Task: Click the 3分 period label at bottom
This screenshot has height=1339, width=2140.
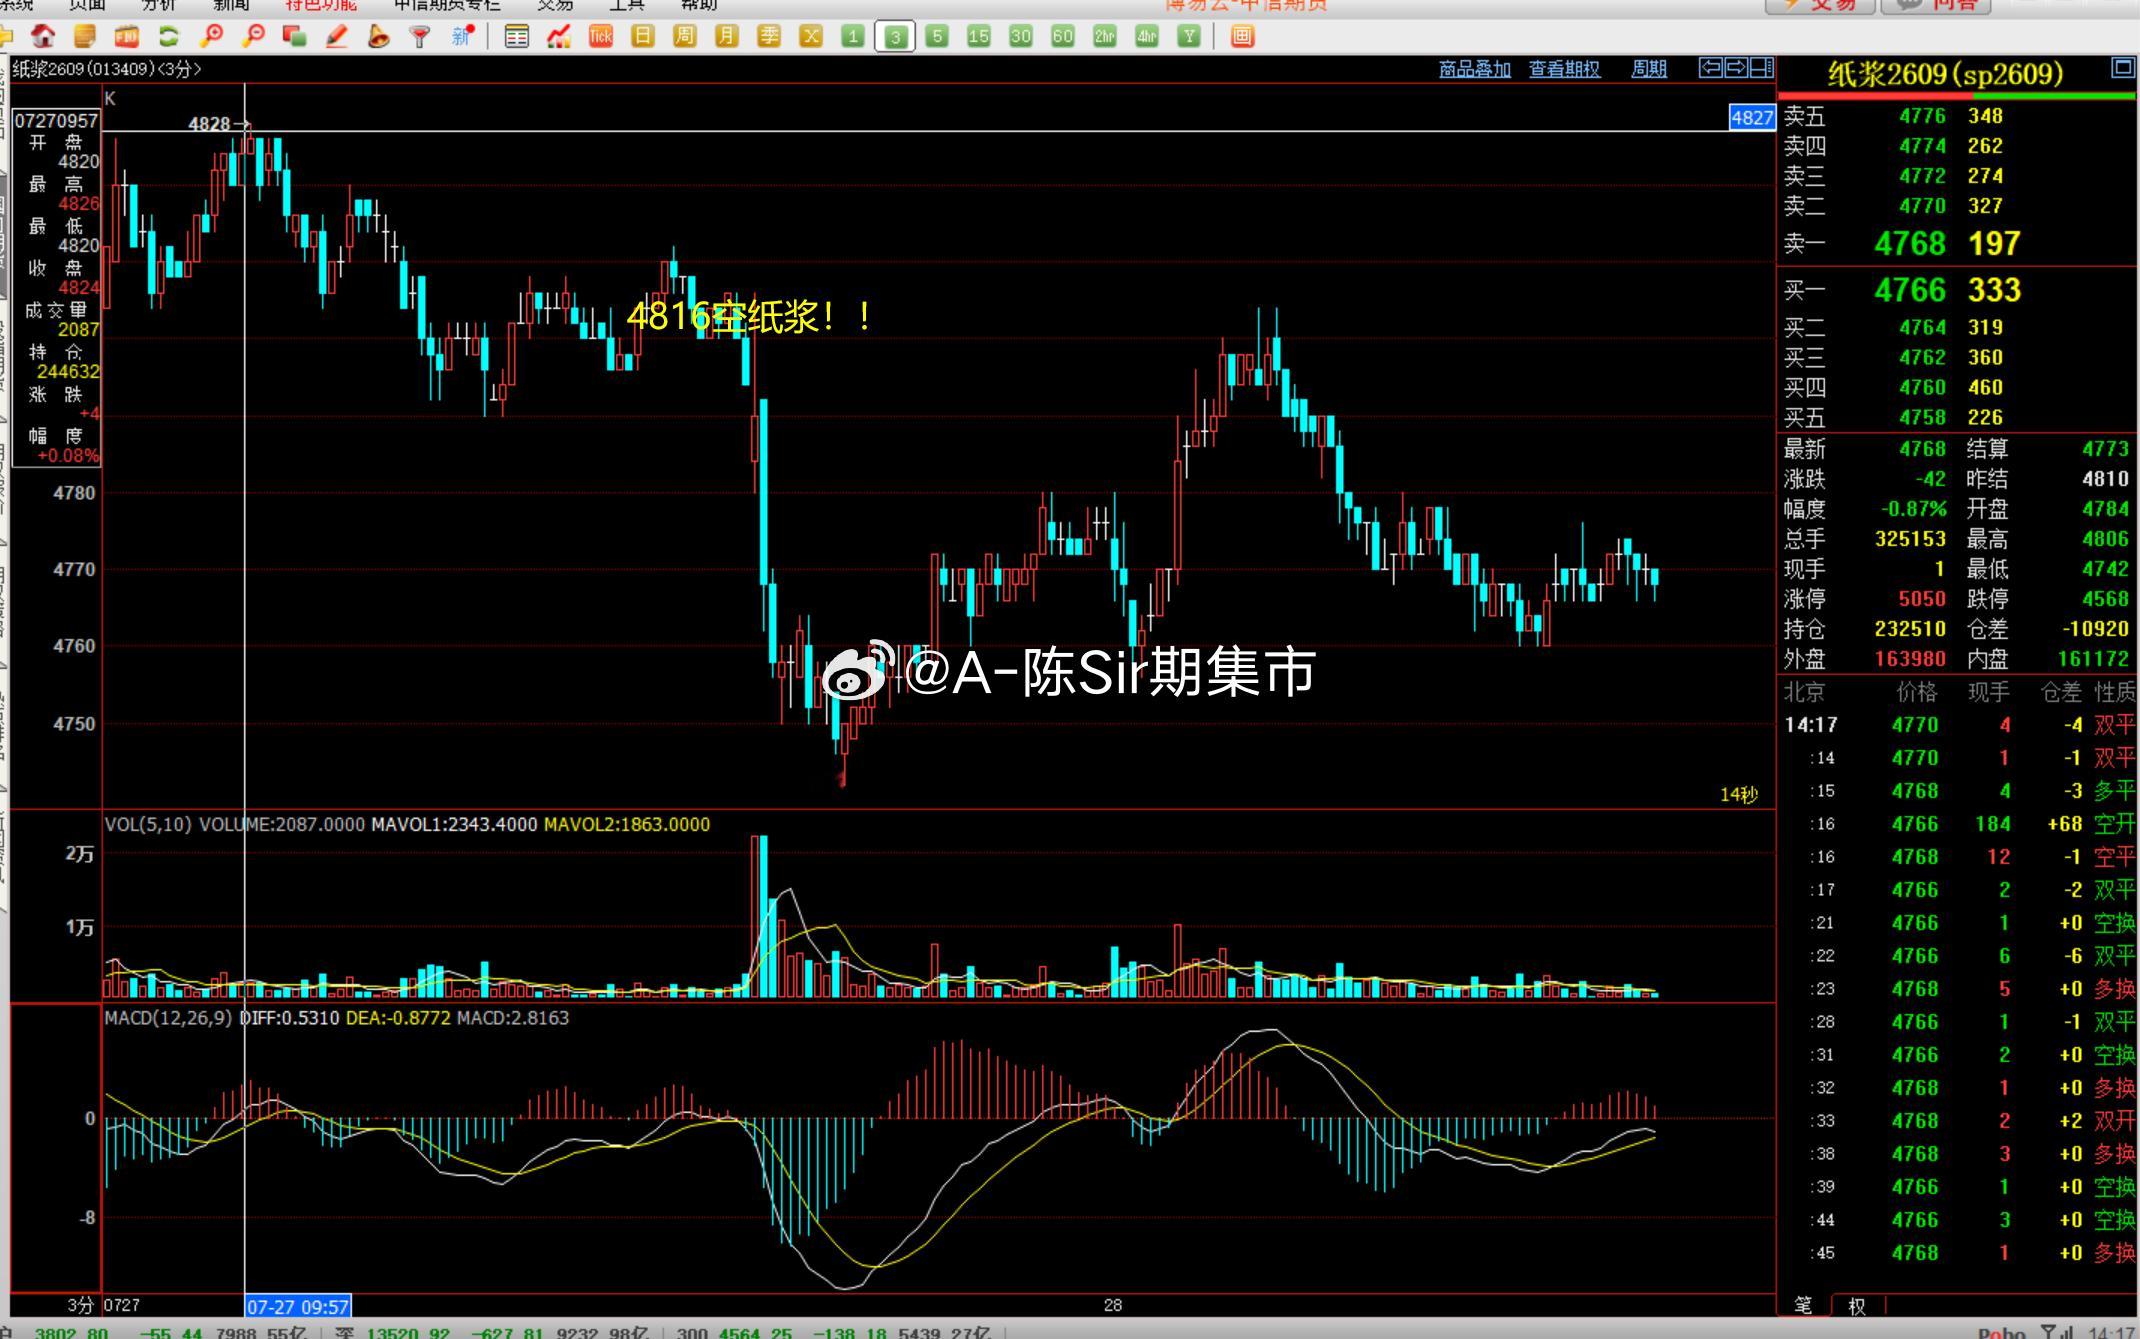Action: tap(80, 1306)
